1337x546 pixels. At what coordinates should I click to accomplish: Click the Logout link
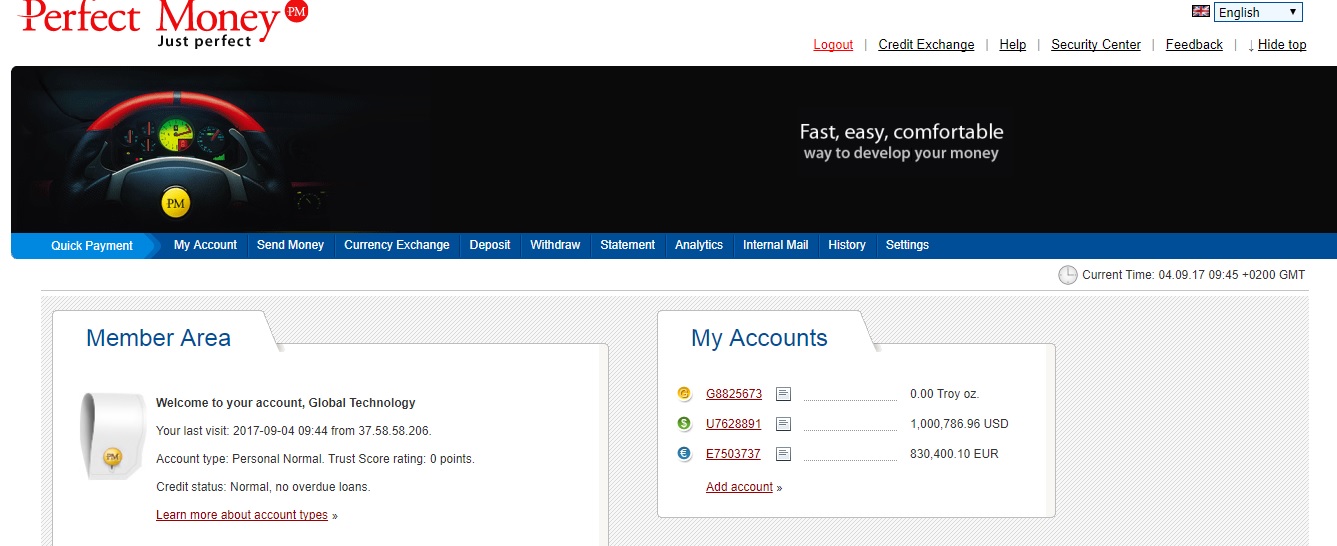[833, 45]
